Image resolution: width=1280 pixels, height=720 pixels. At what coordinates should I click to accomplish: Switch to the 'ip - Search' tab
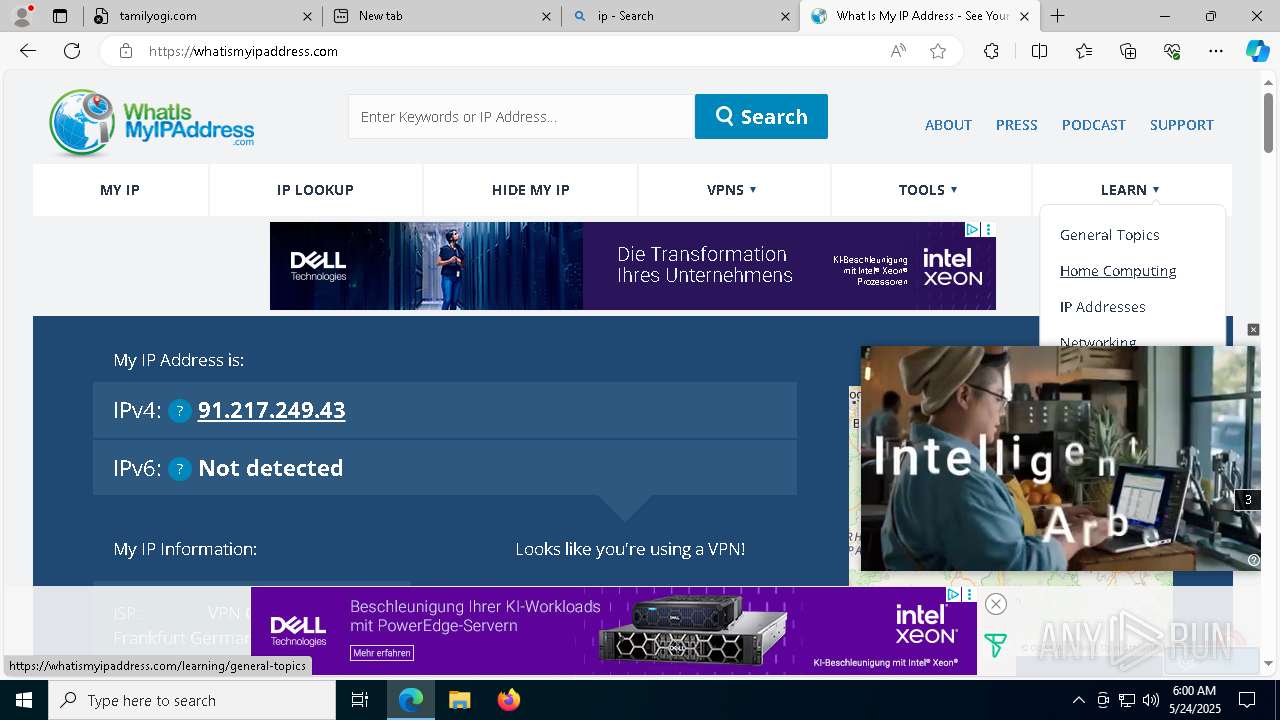(x=680, y=16)
